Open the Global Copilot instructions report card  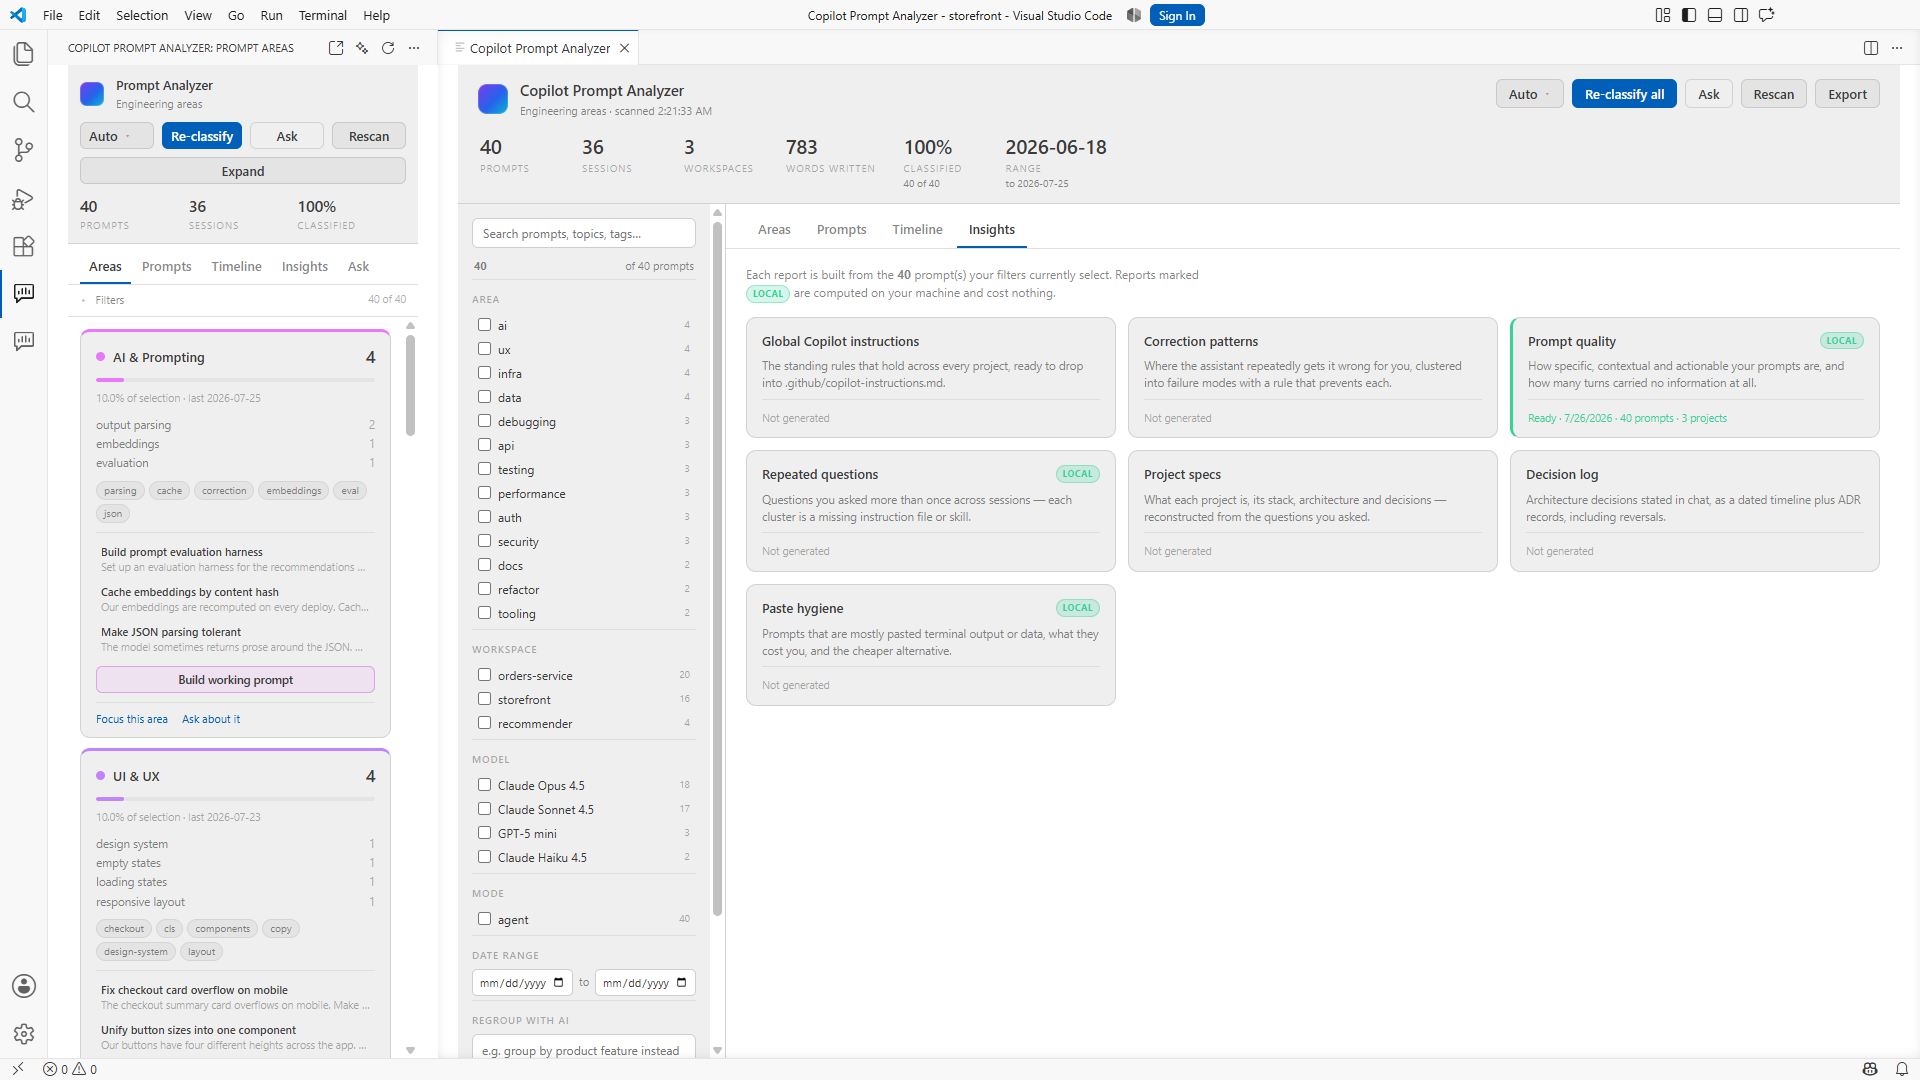pos(930,377)
